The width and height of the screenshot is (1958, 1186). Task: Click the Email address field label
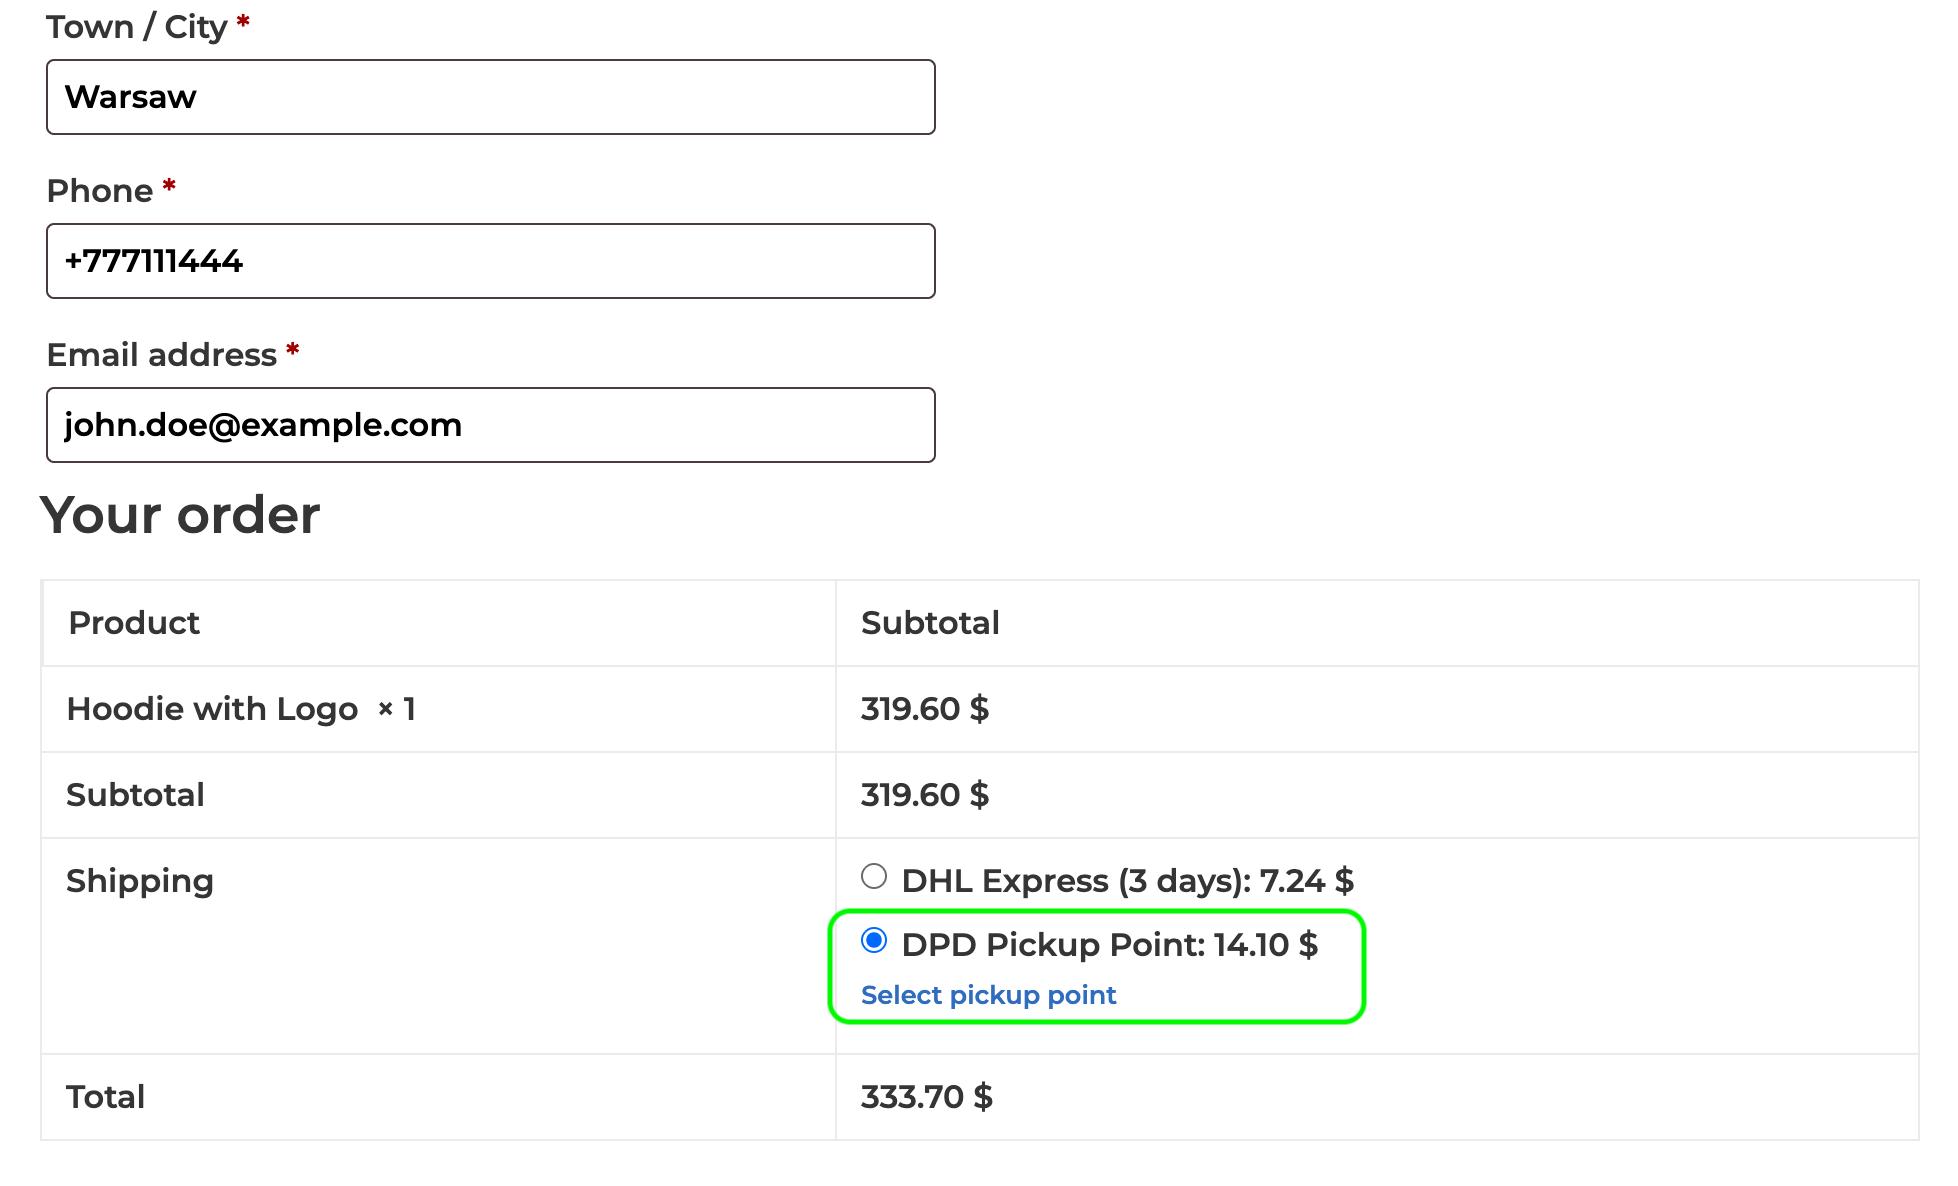pyautogui.click(x=162, y=355)
